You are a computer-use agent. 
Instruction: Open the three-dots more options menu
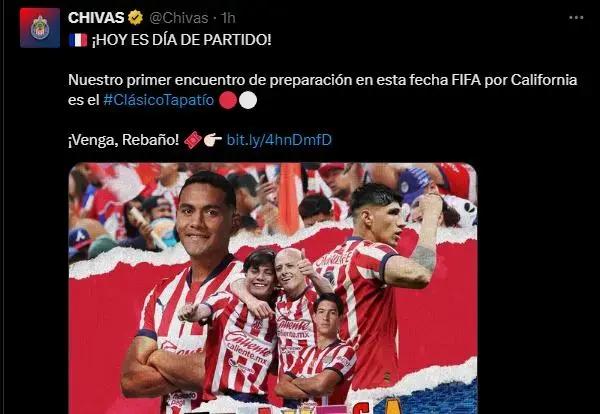[x=576, y=18]
